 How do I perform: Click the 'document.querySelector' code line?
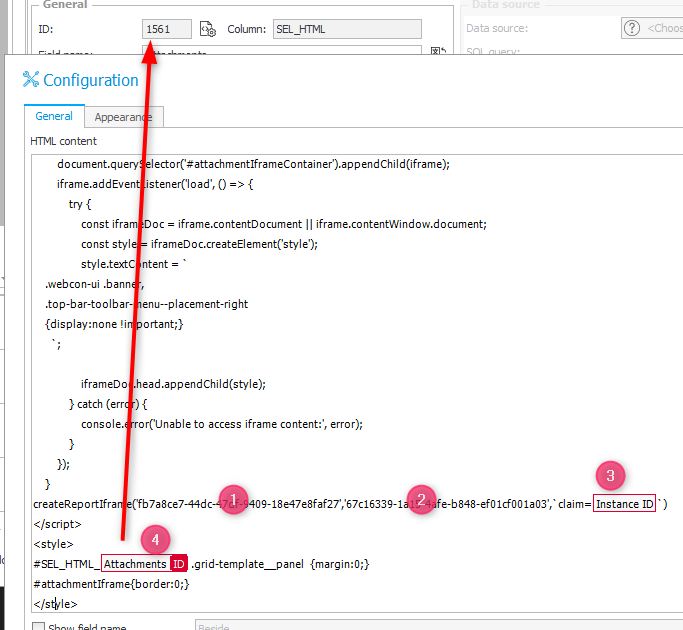coord(254,164)
